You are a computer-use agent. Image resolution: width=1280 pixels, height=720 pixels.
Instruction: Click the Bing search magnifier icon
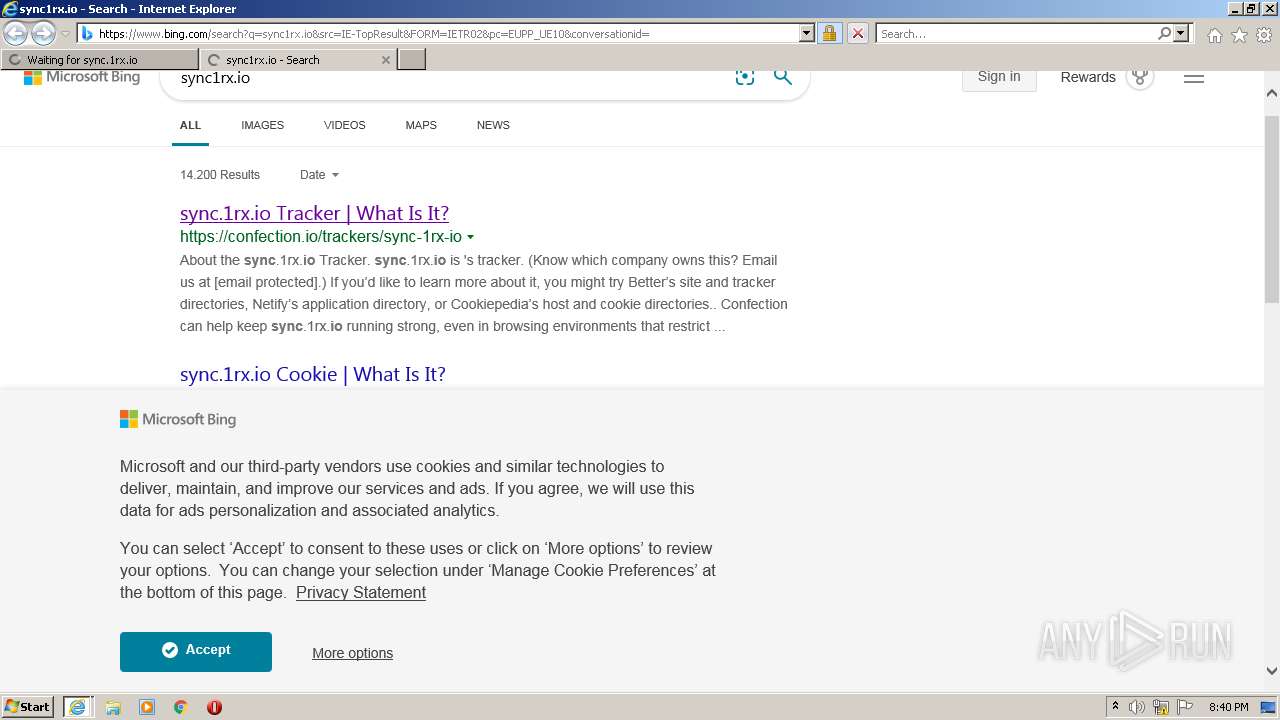pyautogui.click(x=783, y=77)
